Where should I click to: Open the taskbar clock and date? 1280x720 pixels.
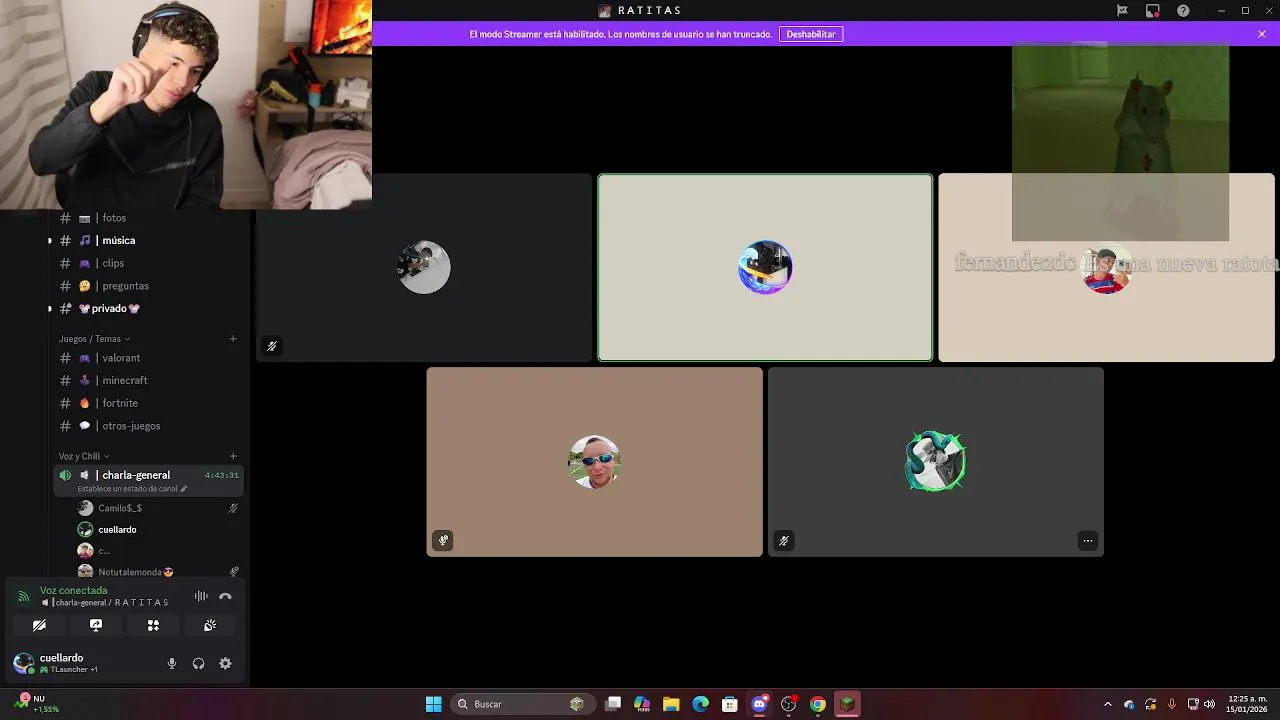[1247, 704]
